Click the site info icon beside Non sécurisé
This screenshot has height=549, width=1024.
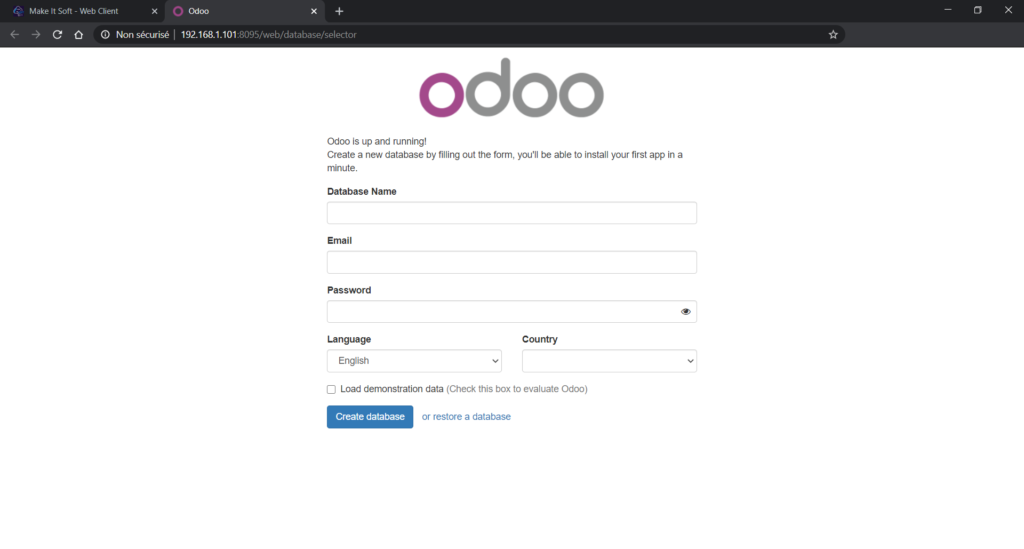(105, 35)
